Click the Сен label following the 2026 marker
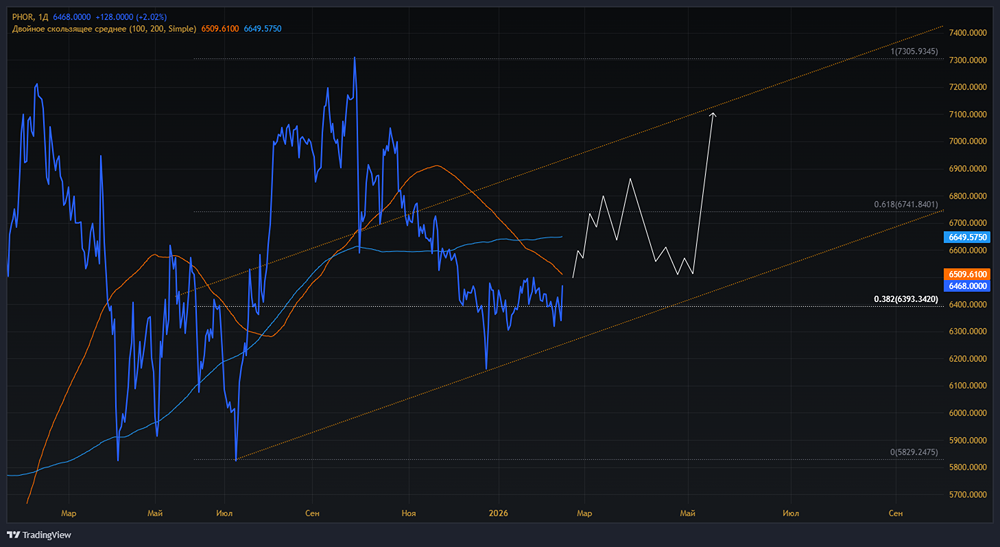The width and height of the screenshot is (1000, 547). [895, 513]
